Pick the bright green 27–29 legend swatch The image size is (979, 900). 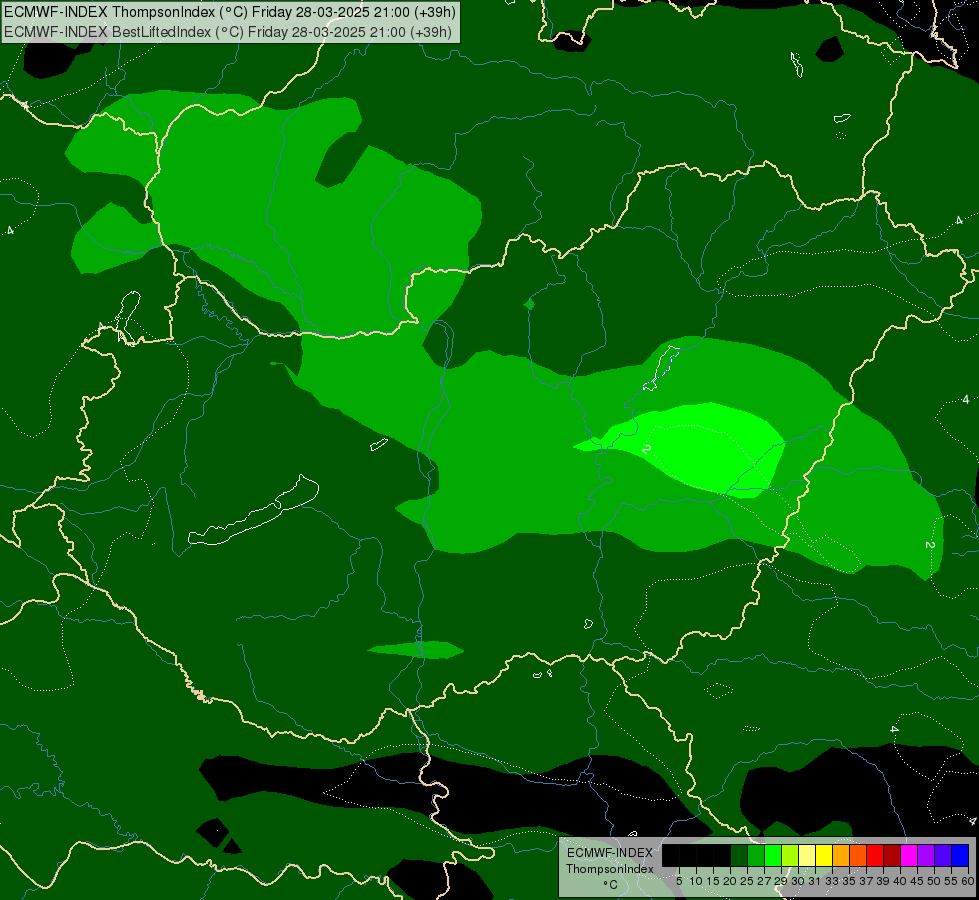pos(773,855)
